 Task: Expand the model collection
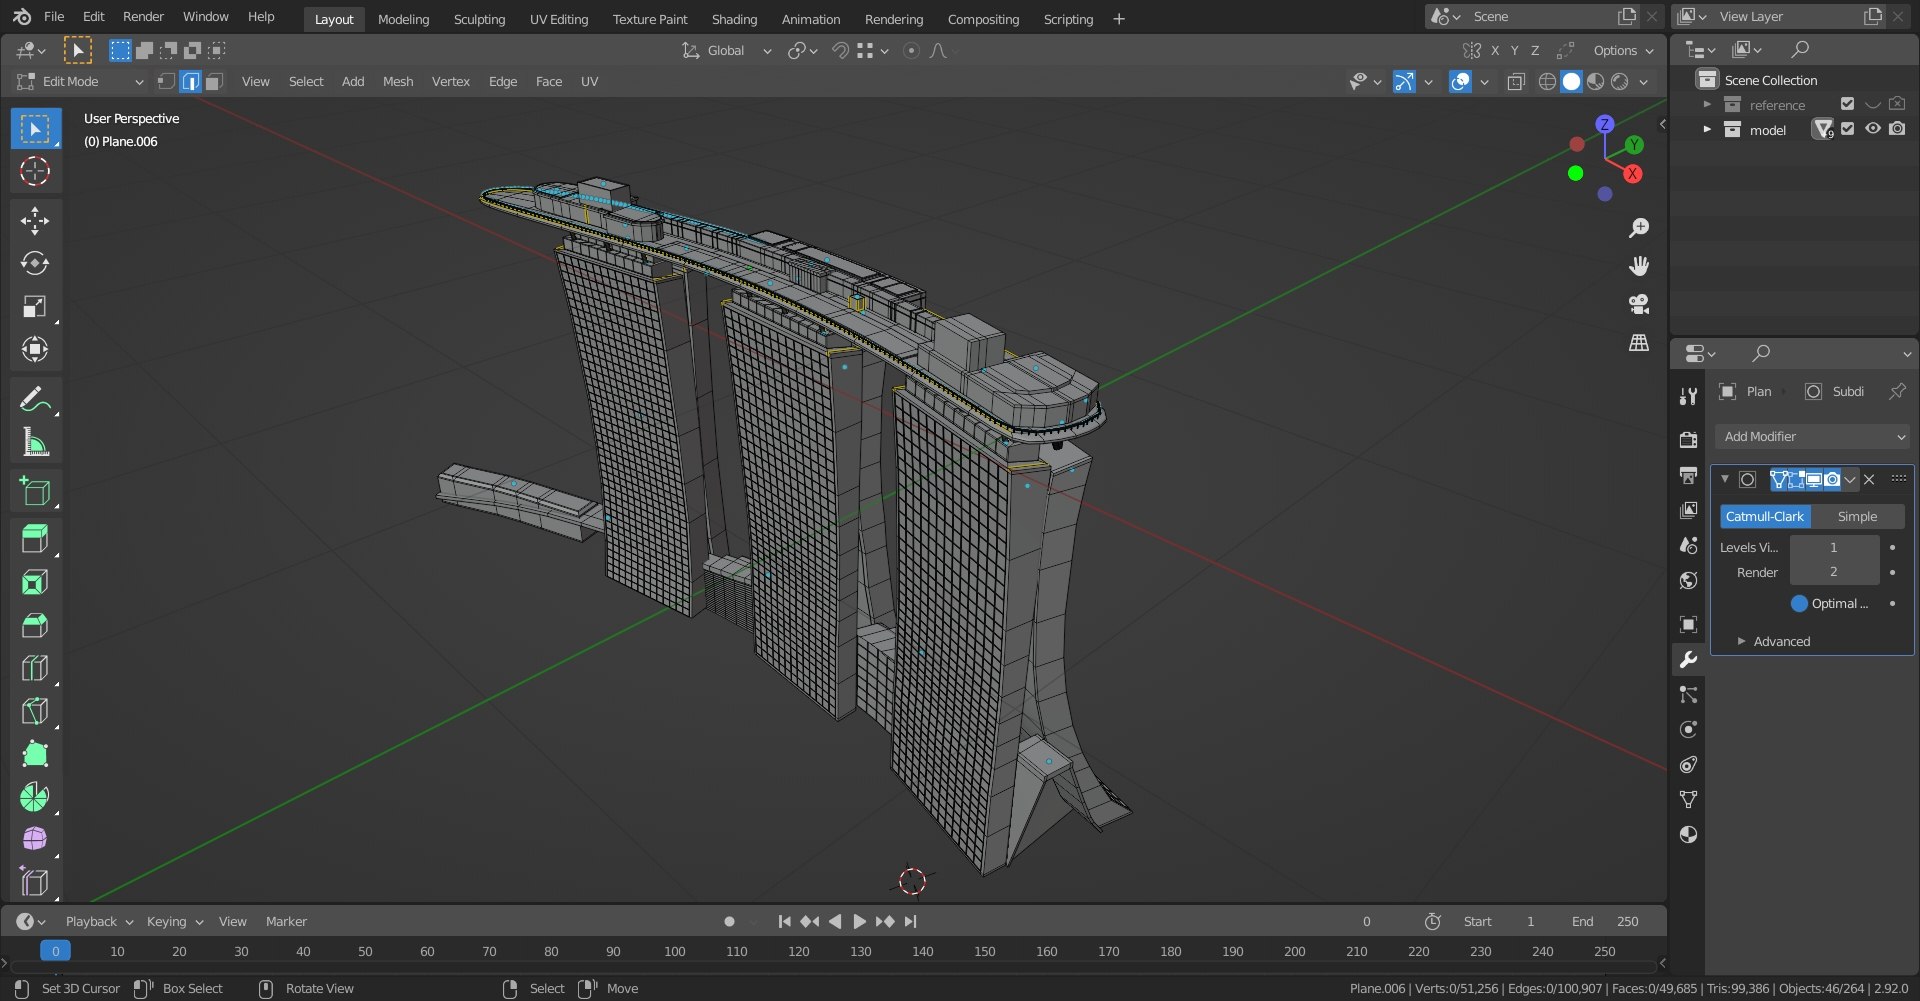coord(1707,130)
